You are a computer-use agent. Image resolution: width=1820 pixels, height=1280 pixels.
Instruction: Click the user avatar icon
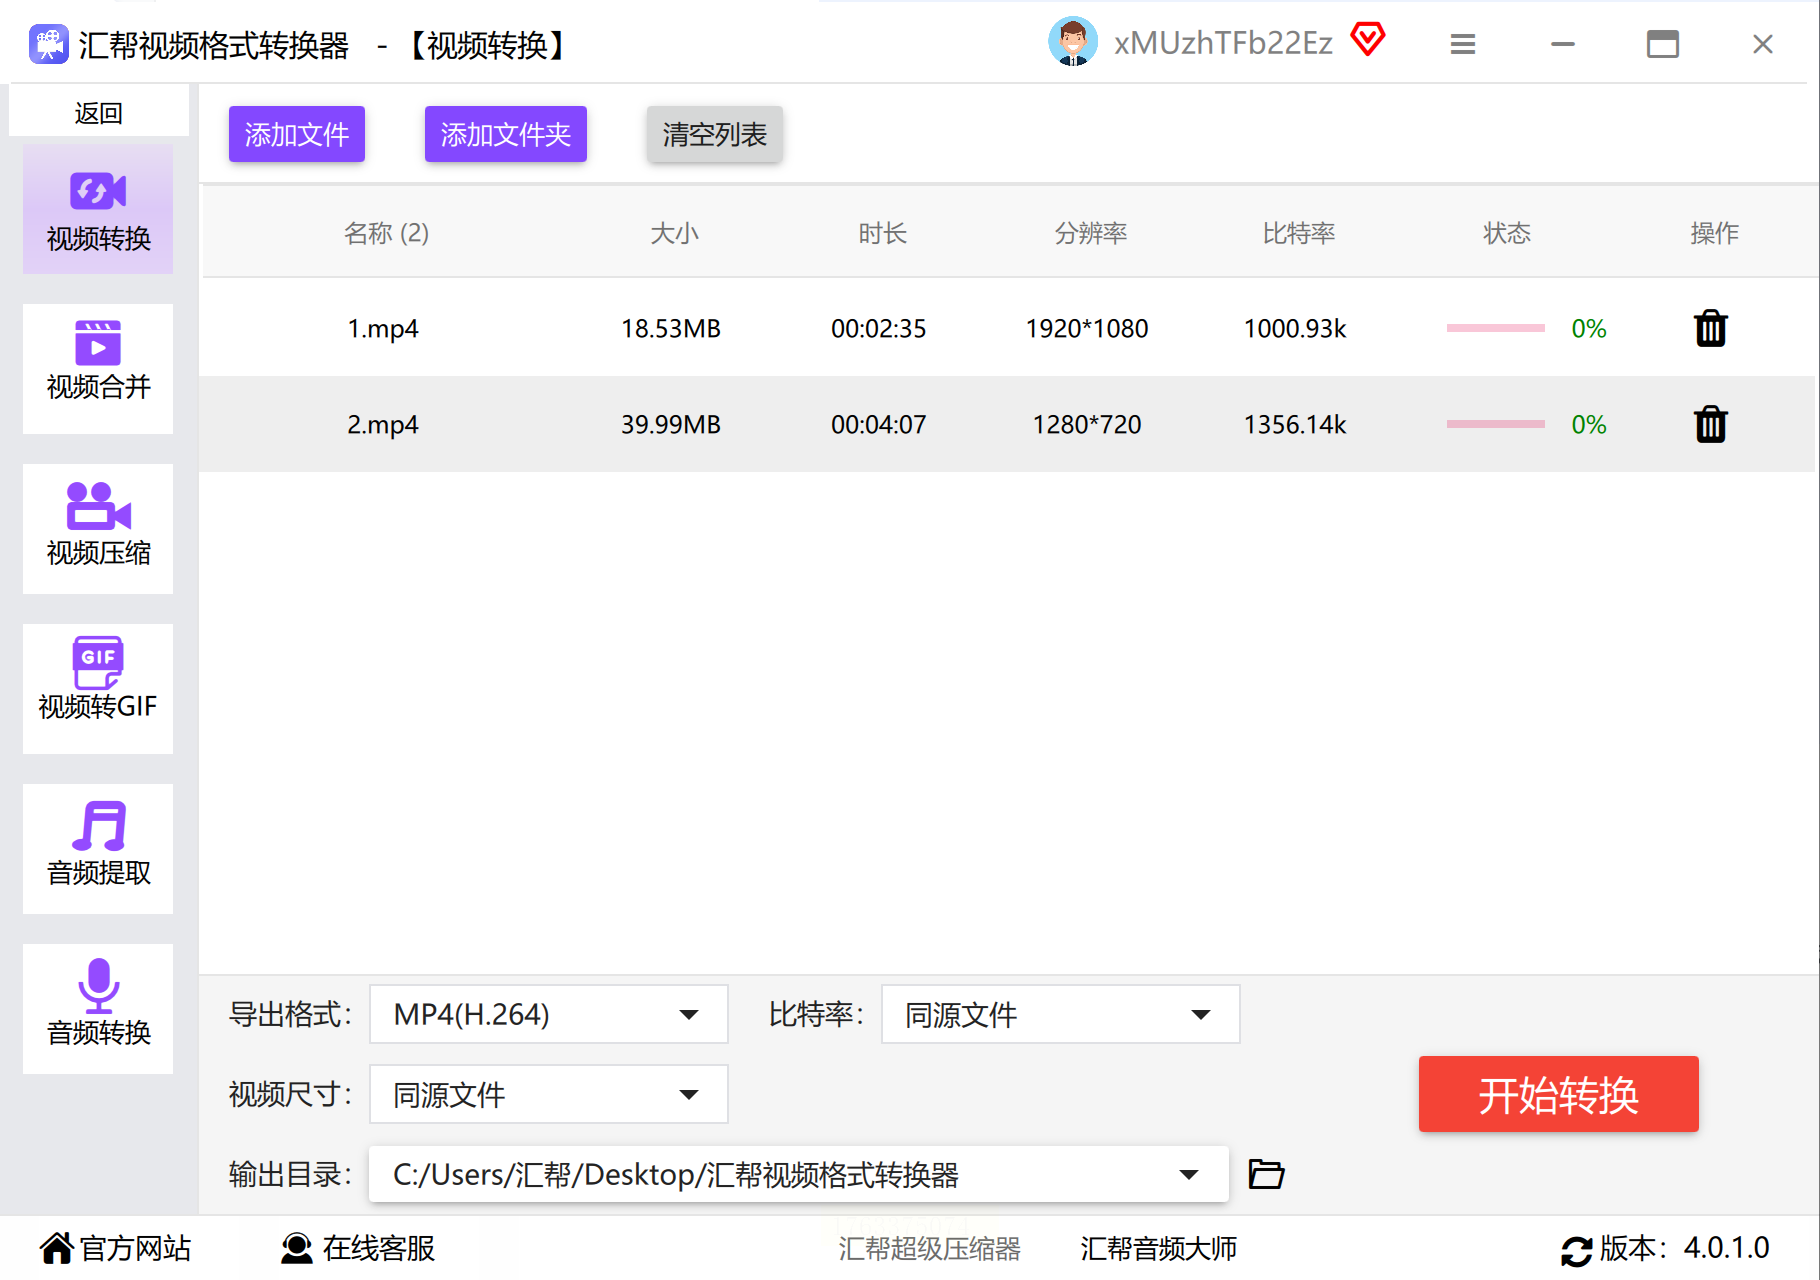1072,43
